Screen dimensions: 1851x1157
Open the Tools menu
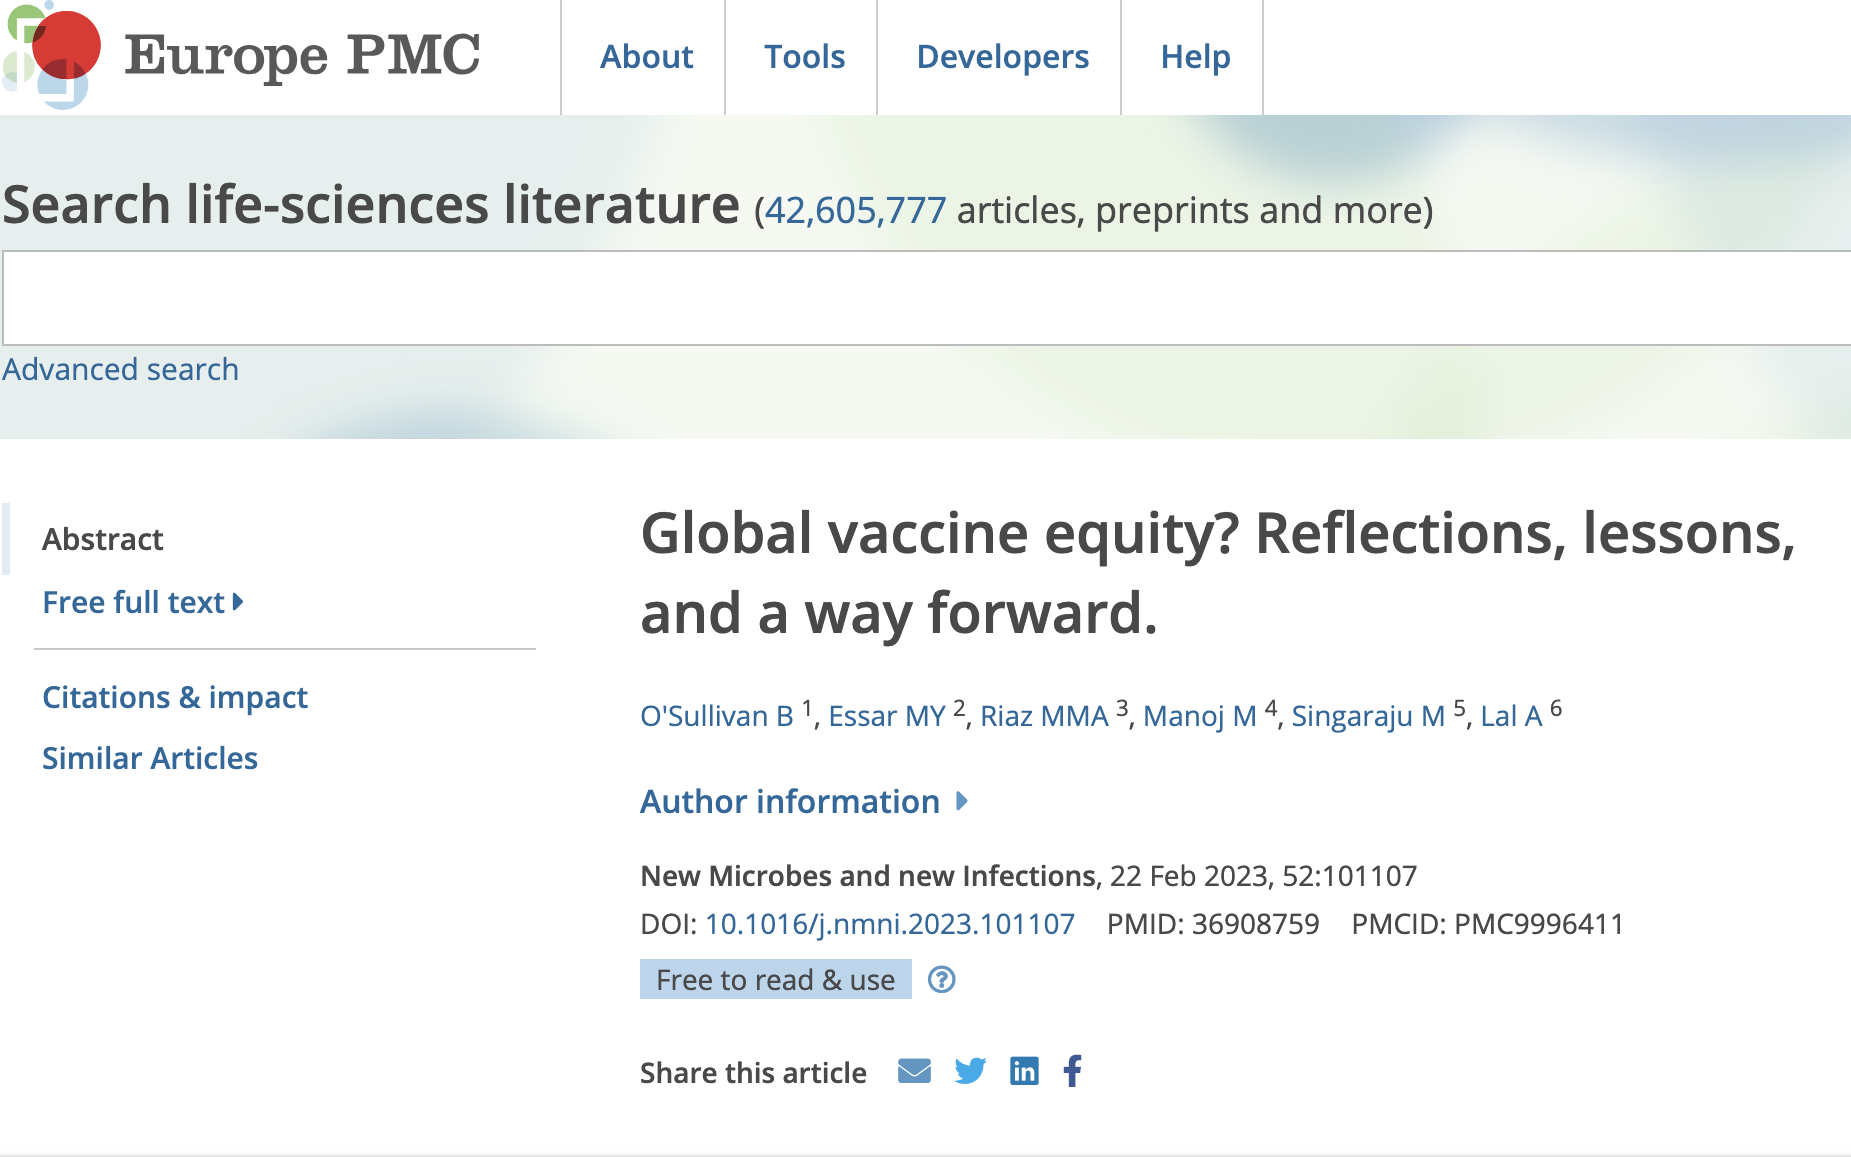point(804,57)
